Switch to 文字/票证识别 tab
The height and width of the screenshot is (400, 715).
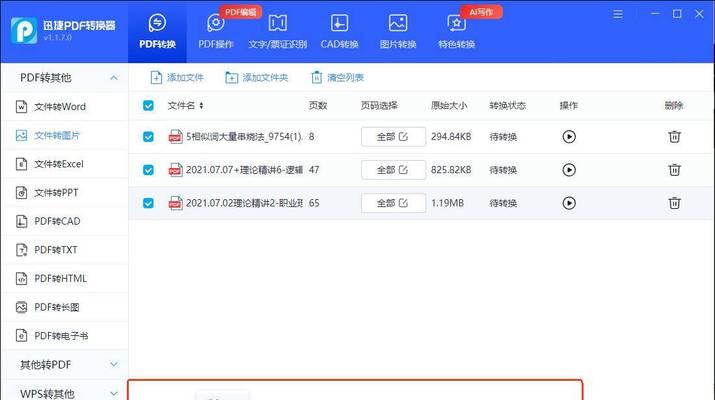(277, 31)
